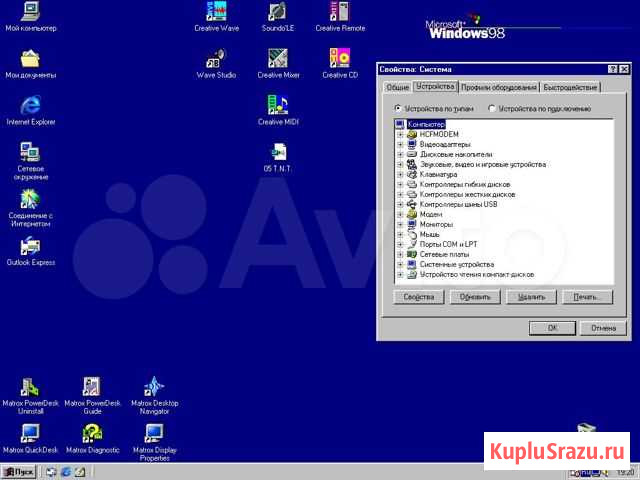Viewport: 640px width, 480px height.
Task: Switch to the Общие tab
Action: 398,87
